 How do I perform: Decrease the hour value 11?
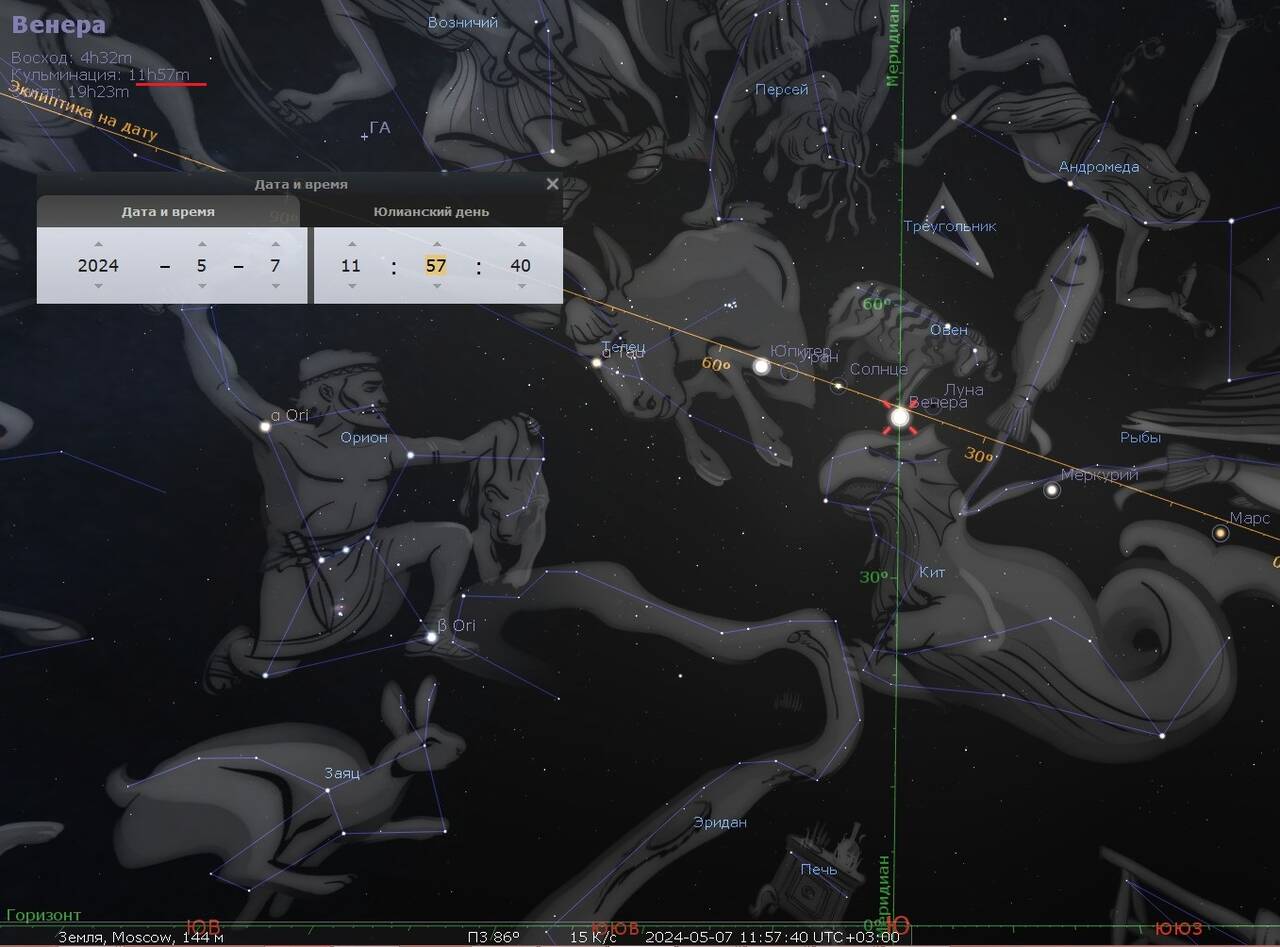coord(351,286)
